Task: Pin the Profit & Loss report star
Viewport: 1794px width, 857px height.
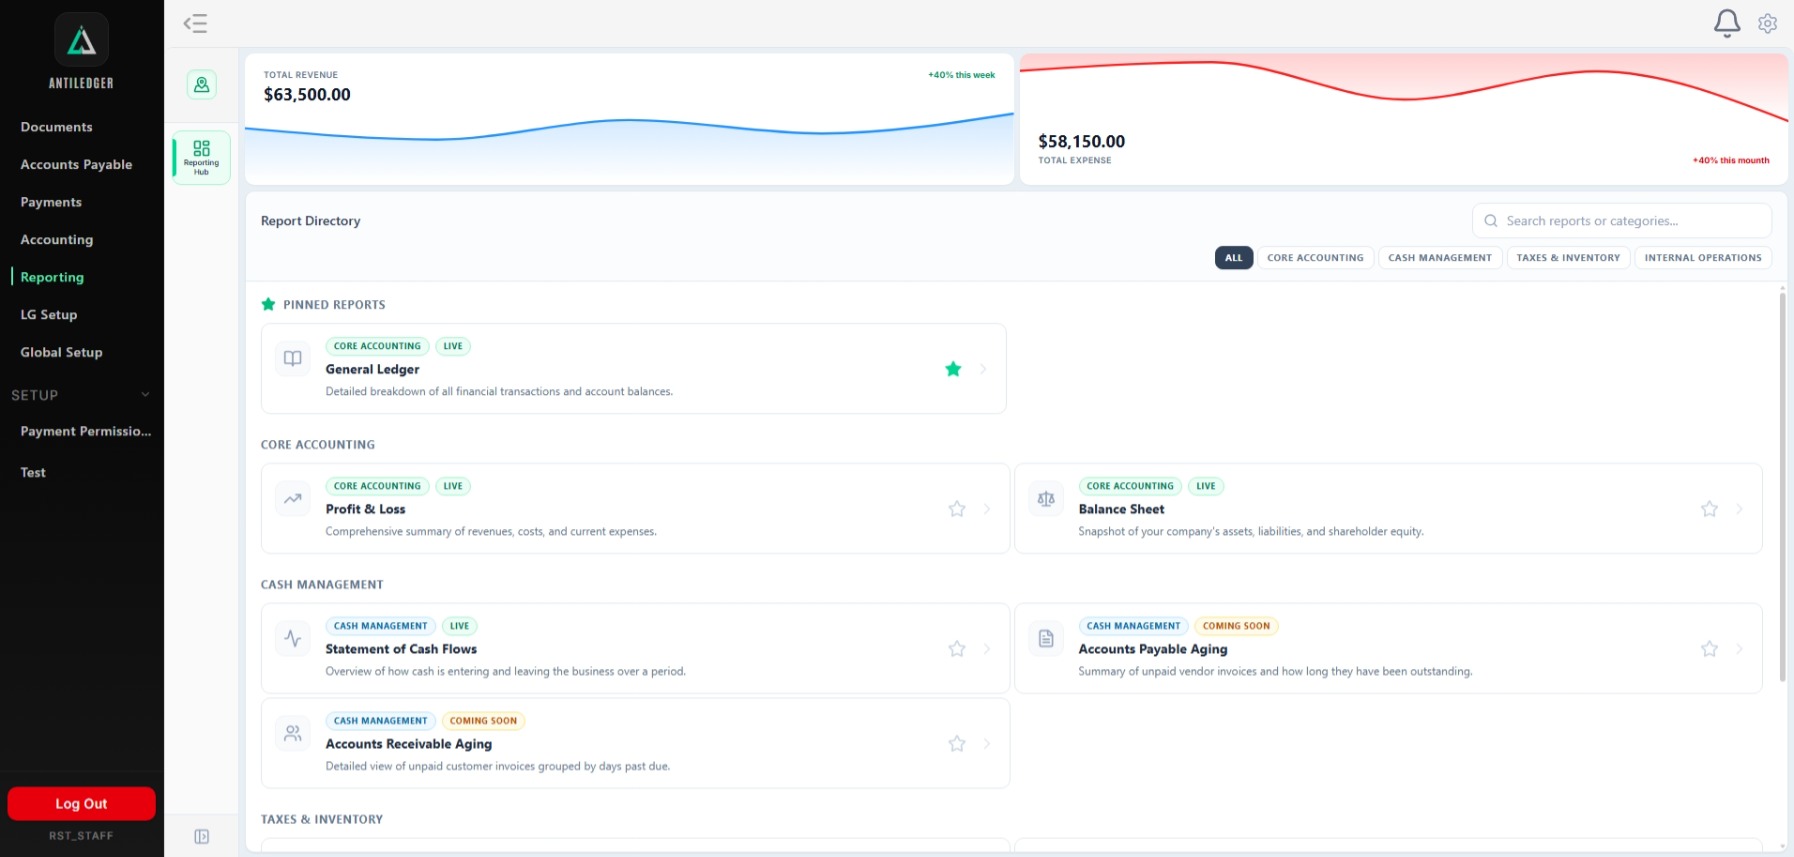Action: point(957,509)
